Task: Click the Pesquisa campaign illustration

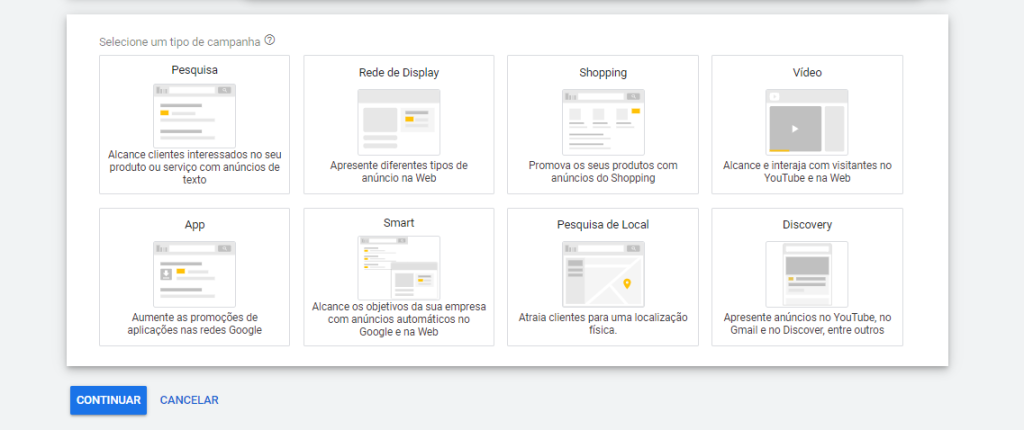Action: pyautogui.click(x=195, y=116)
